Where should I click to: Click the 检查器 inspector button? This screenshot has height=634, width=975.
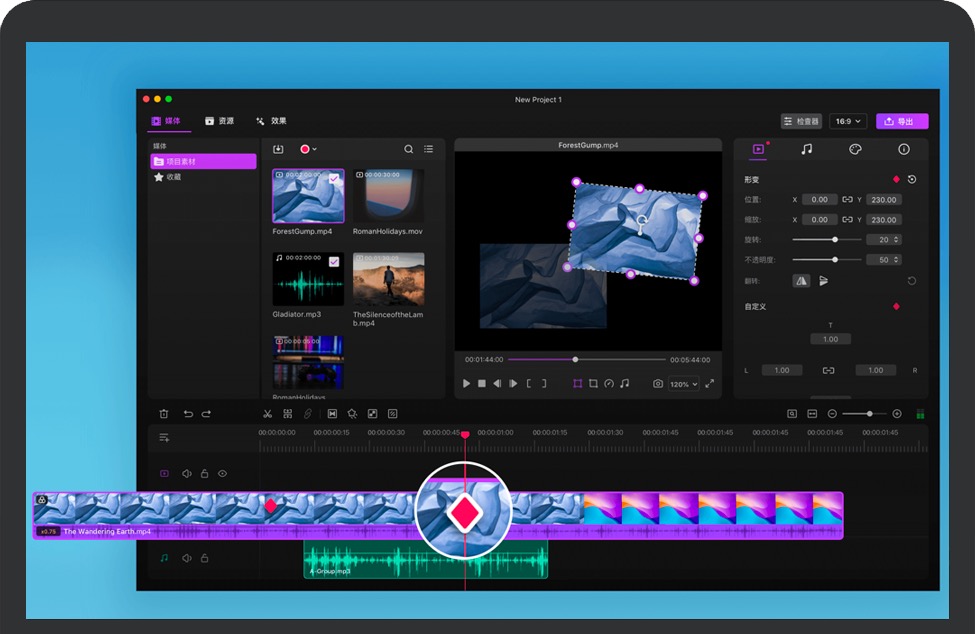[801, 121]
